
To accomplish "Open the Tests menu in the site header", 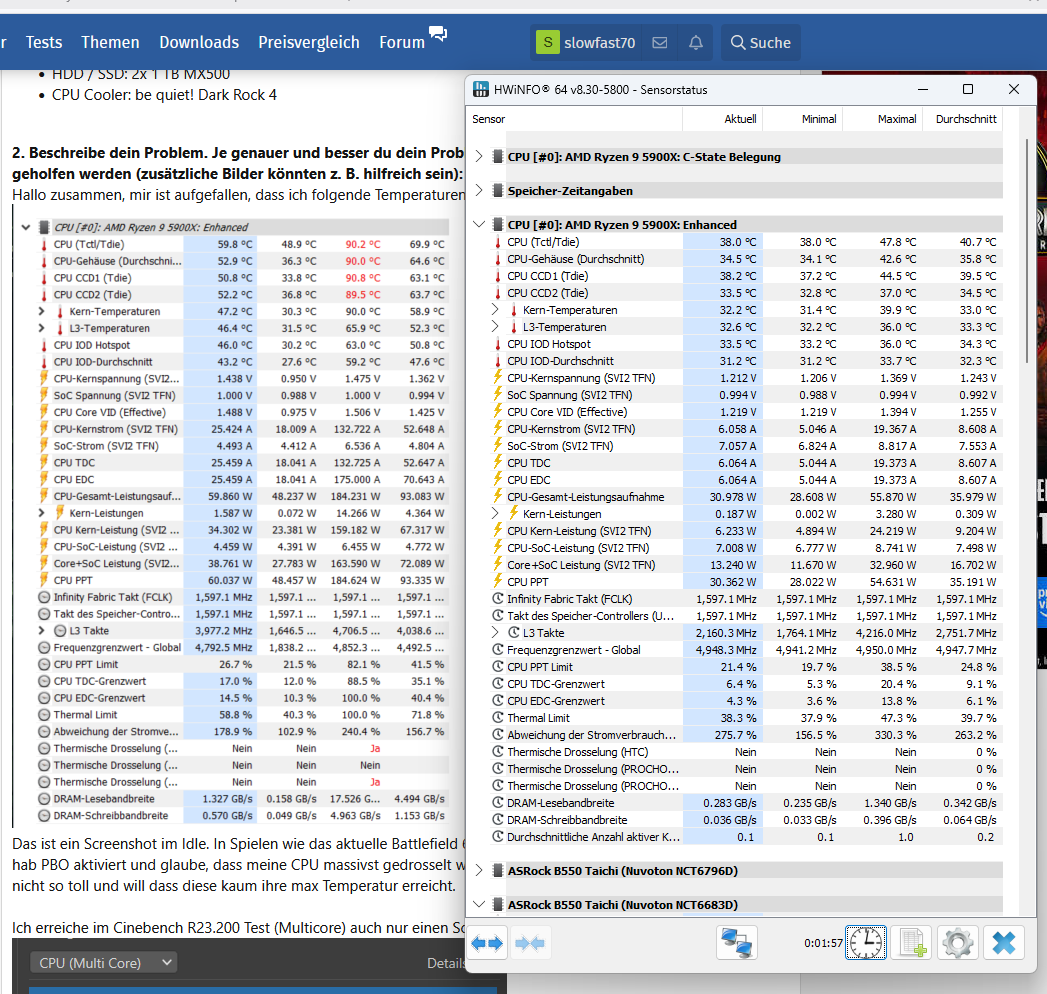I will (x=44, y=43).
